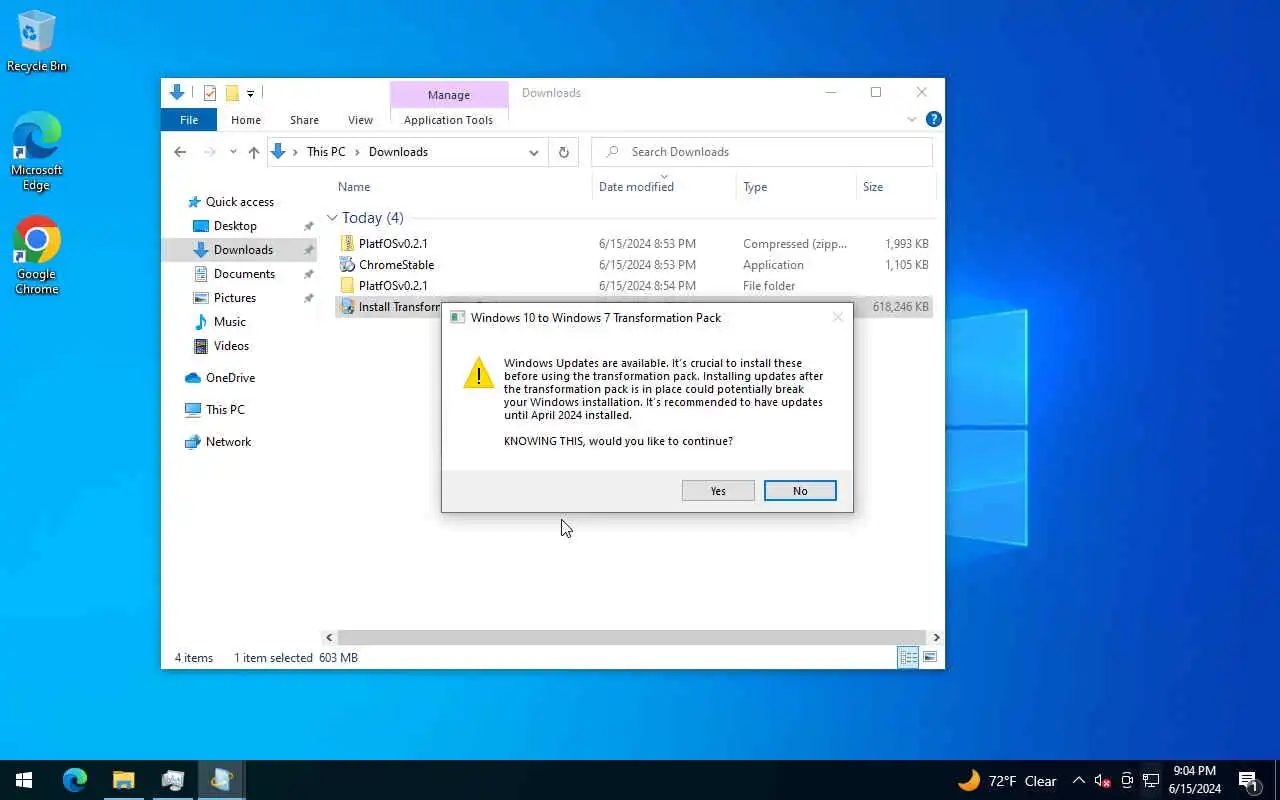
Task: Click the scroll right arrow of file list
Action: (x=936, y=637)
